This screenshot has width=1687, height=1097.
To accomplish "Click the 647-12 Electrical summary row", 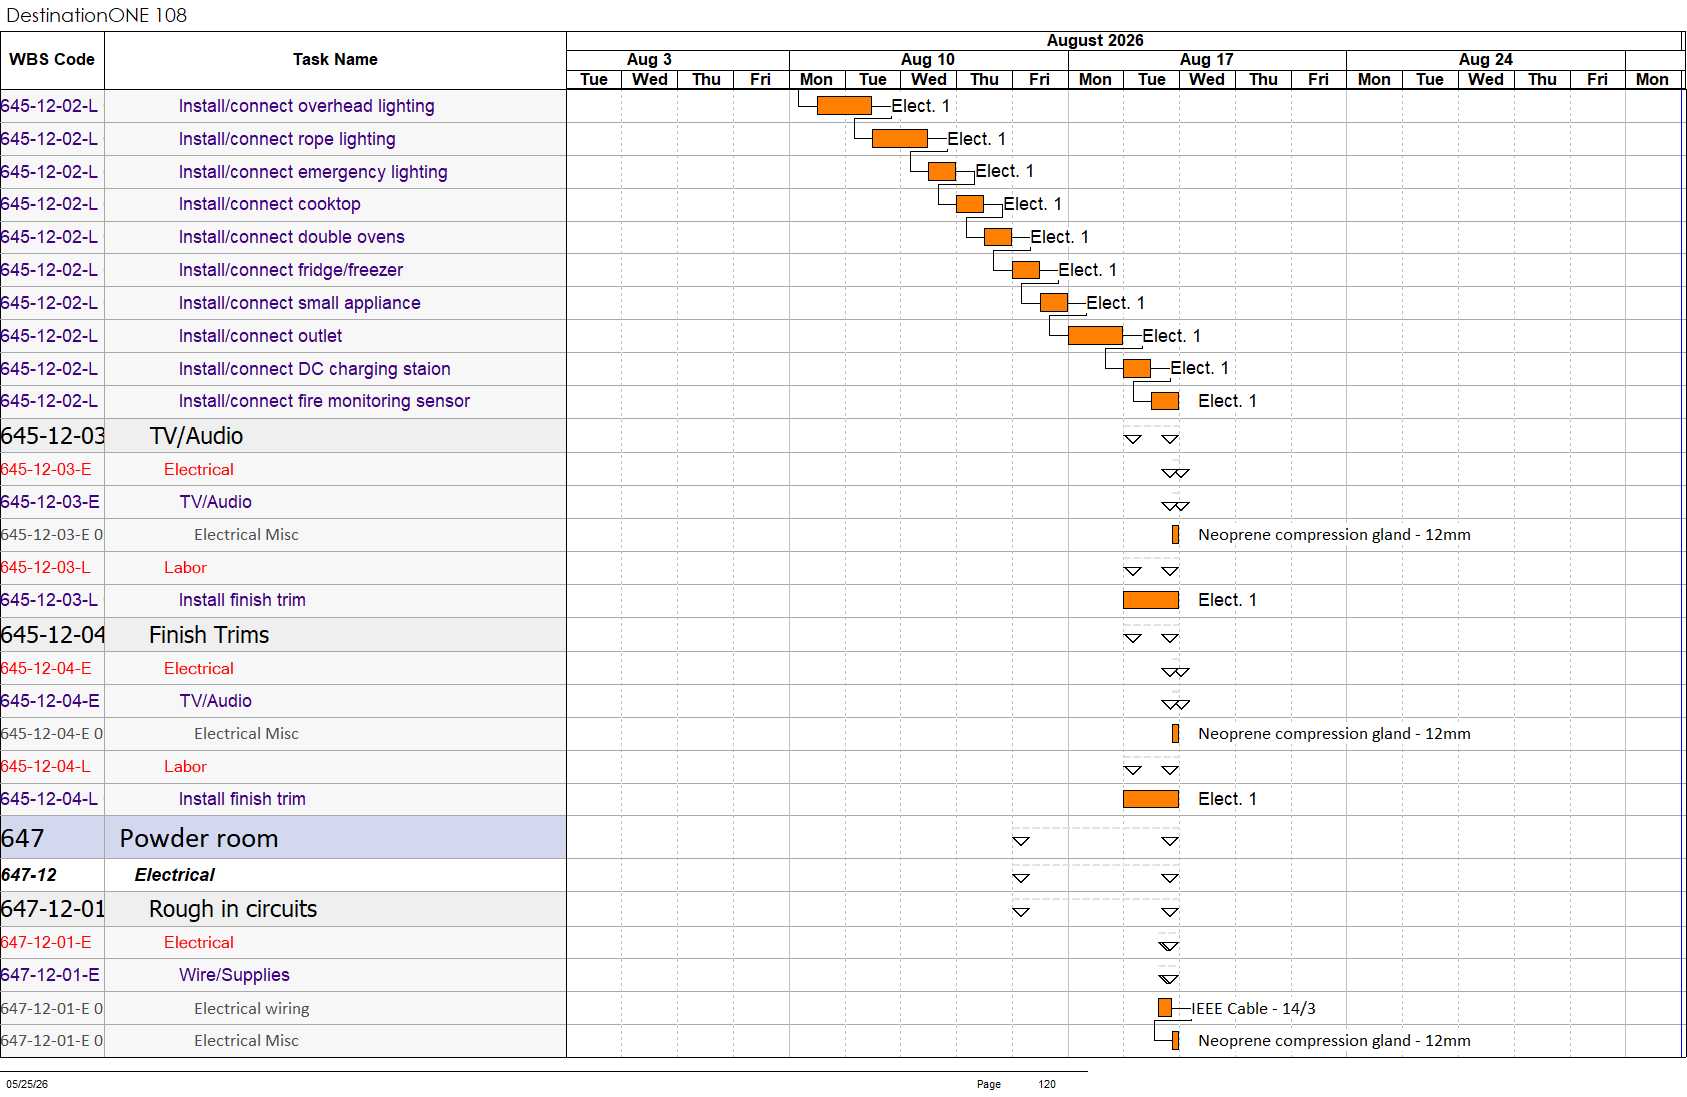I will coord(283,875).
